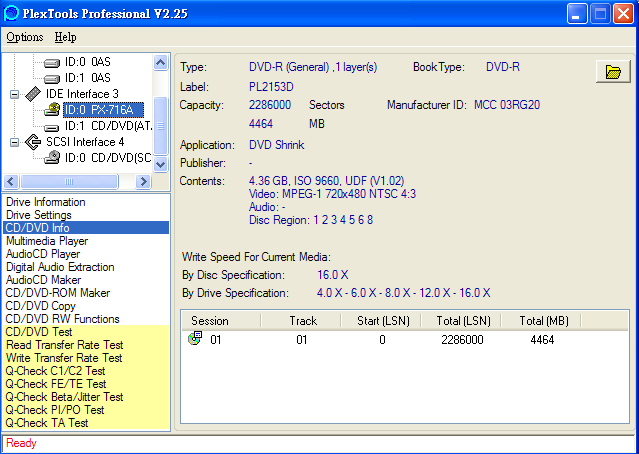Click the tree scroll up arrow

point(161,62)
